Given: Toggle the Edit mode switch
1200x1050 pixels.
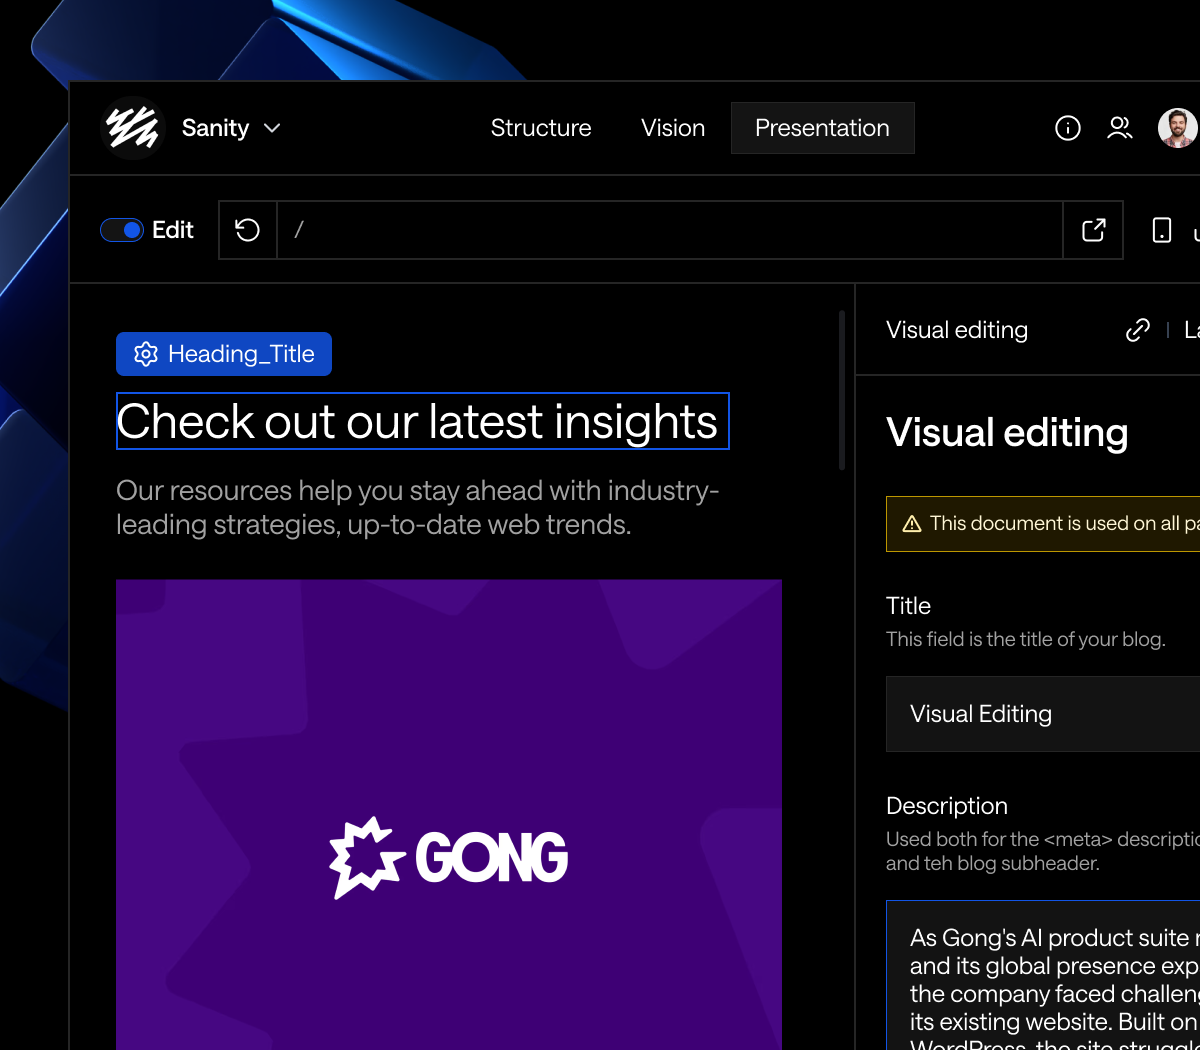Looking at the screenshot, I should pyautogui.click(x=122, y=230).
